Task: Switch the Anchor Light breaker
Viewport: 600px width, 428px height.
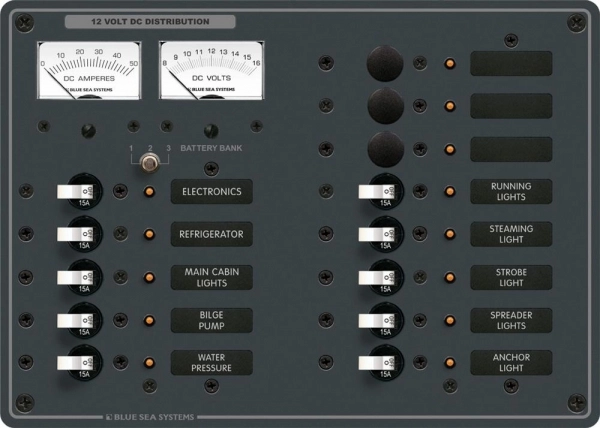Action: tap(379, 363)
